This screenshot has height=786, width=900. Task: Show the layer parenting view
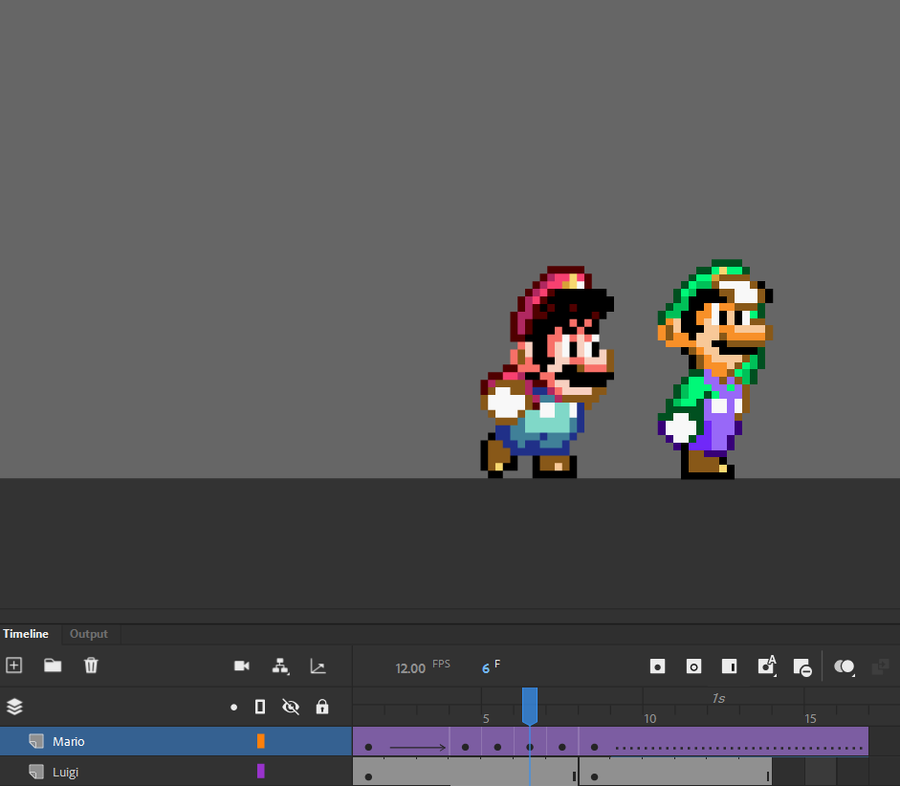click(280, 666)
